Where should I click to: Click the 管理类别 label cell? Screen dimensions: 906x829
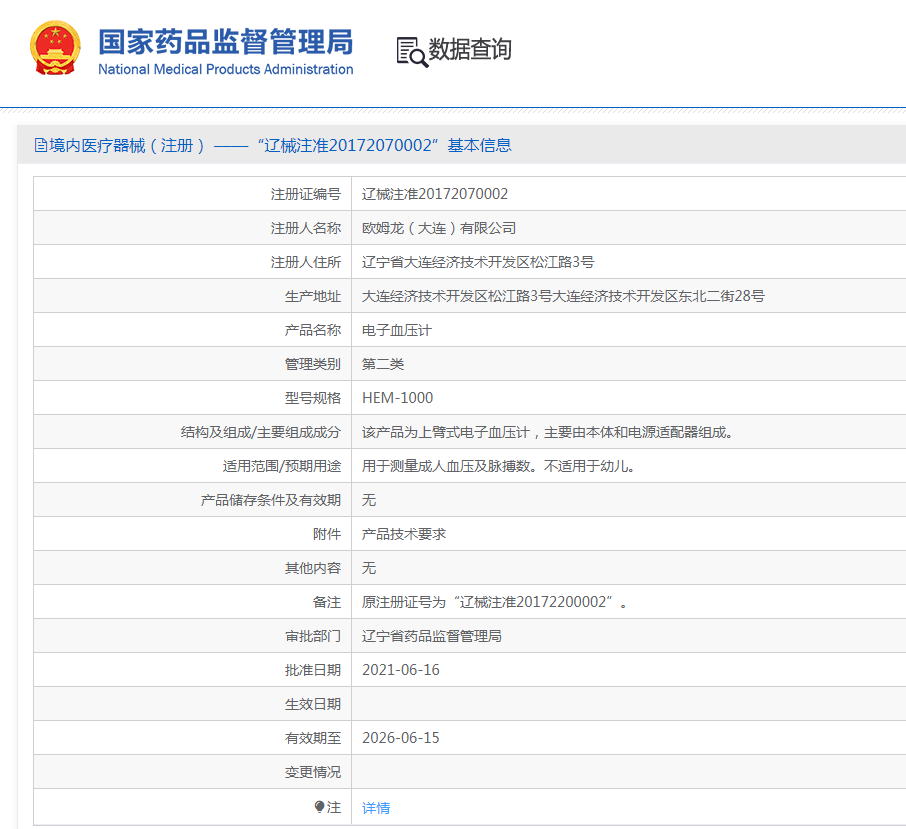pyautogui.click(x=192, y=364)
